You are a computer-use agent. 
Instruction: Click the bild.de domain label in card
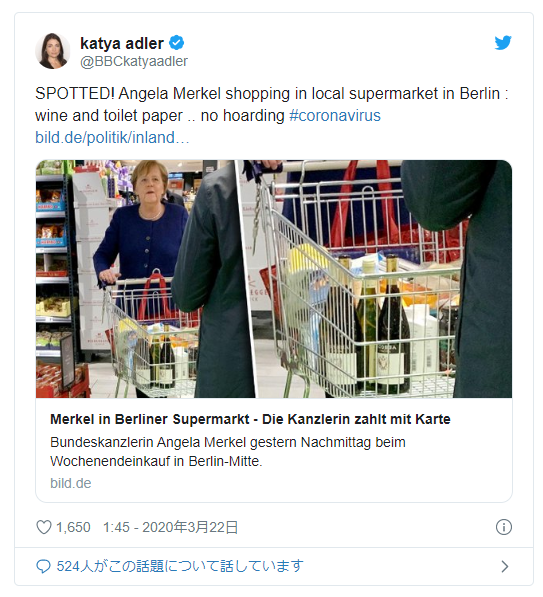71,483
